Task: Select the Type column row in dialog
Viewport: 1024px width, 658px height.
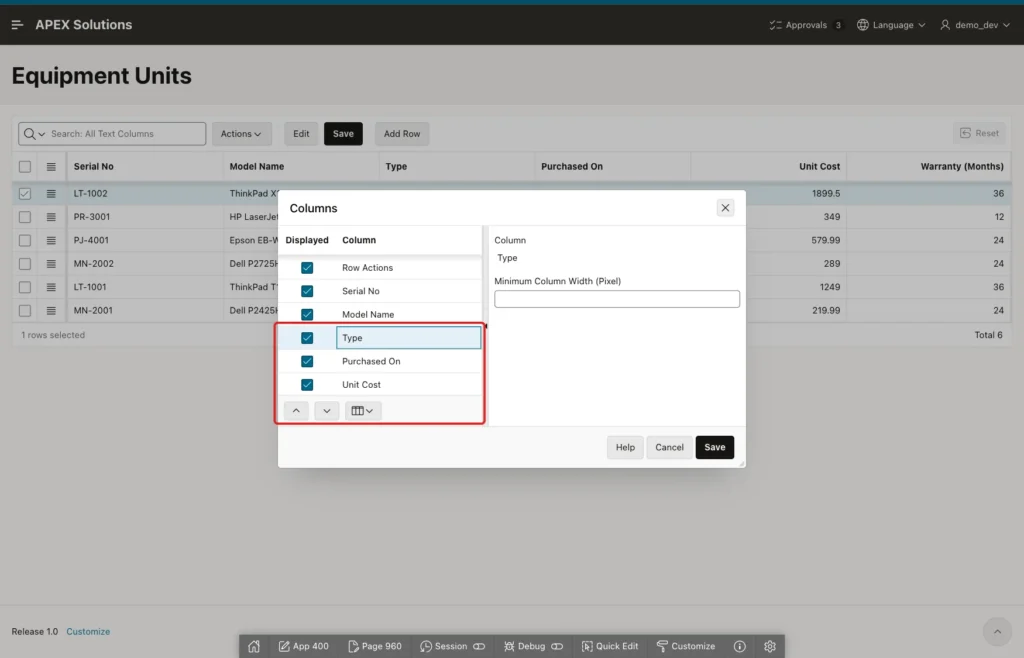Action: pyautogui.click(x=408, y=338)
